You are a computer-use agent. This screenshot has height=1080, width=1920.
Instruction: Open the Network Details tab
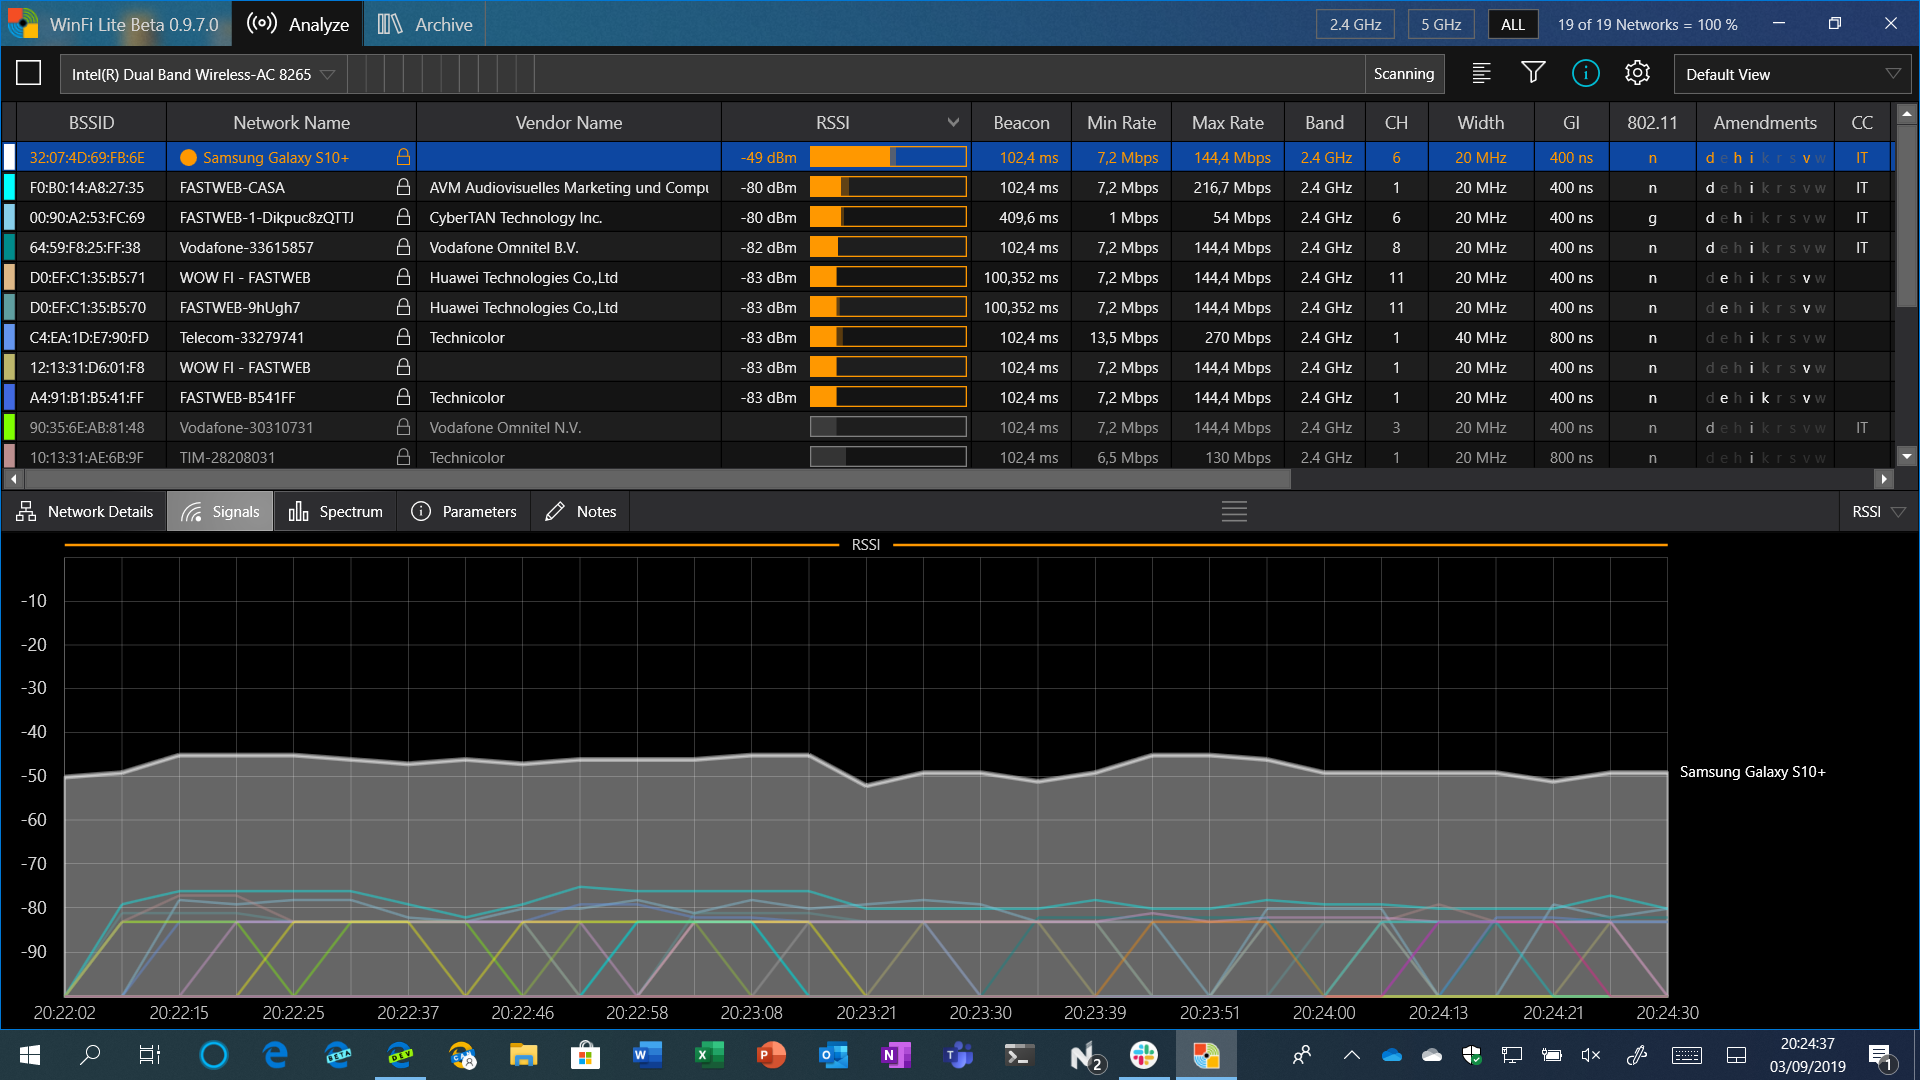(85, 512)
